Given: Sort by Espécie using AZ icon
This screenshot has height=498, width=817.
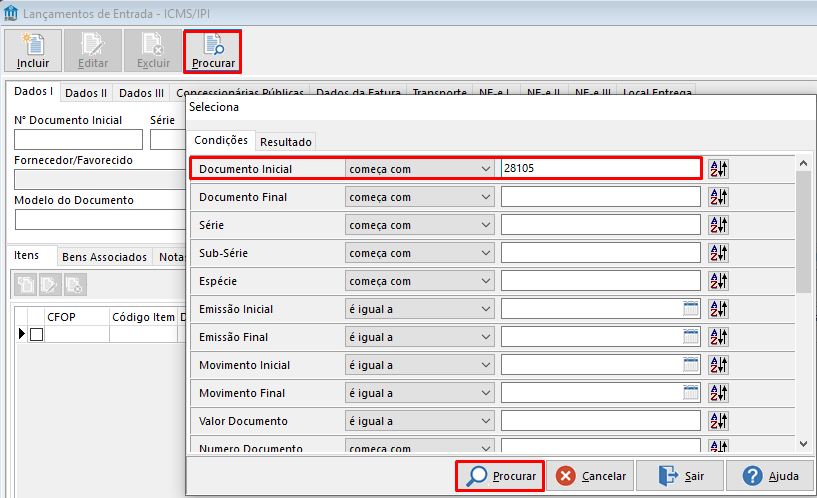Looking at the screenshot, I should pos(718,281).
